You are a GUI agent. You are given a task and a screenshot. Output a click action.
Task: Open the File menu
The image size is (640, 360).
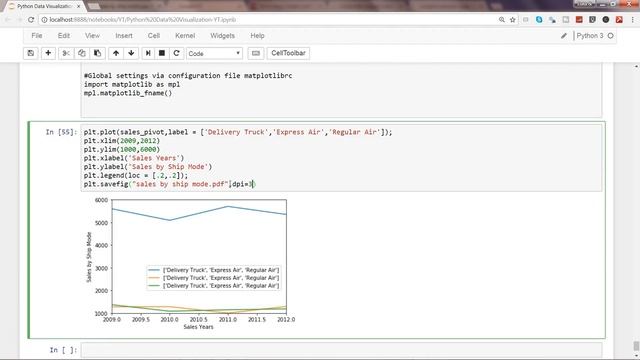[37, 36]
